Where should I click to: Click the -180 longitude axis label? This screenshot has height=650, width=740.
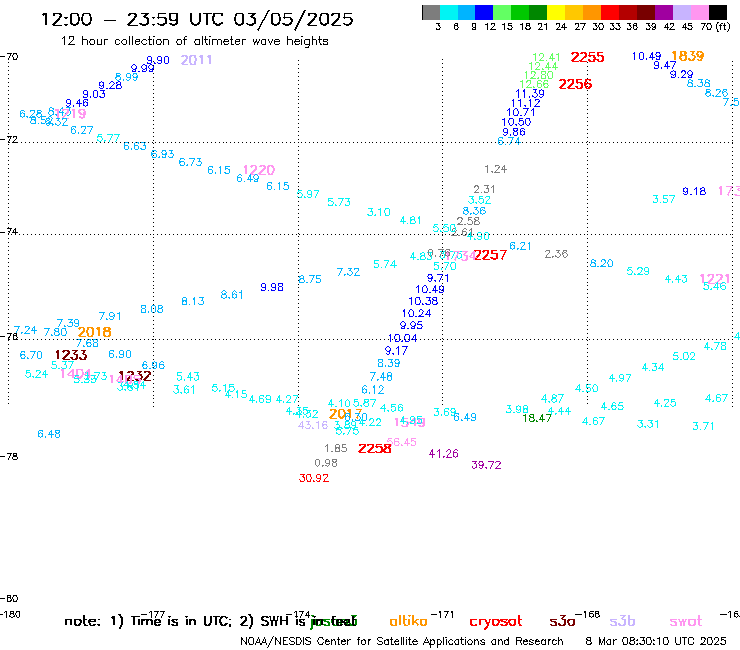pyautogui.click(x=10, y=615)
